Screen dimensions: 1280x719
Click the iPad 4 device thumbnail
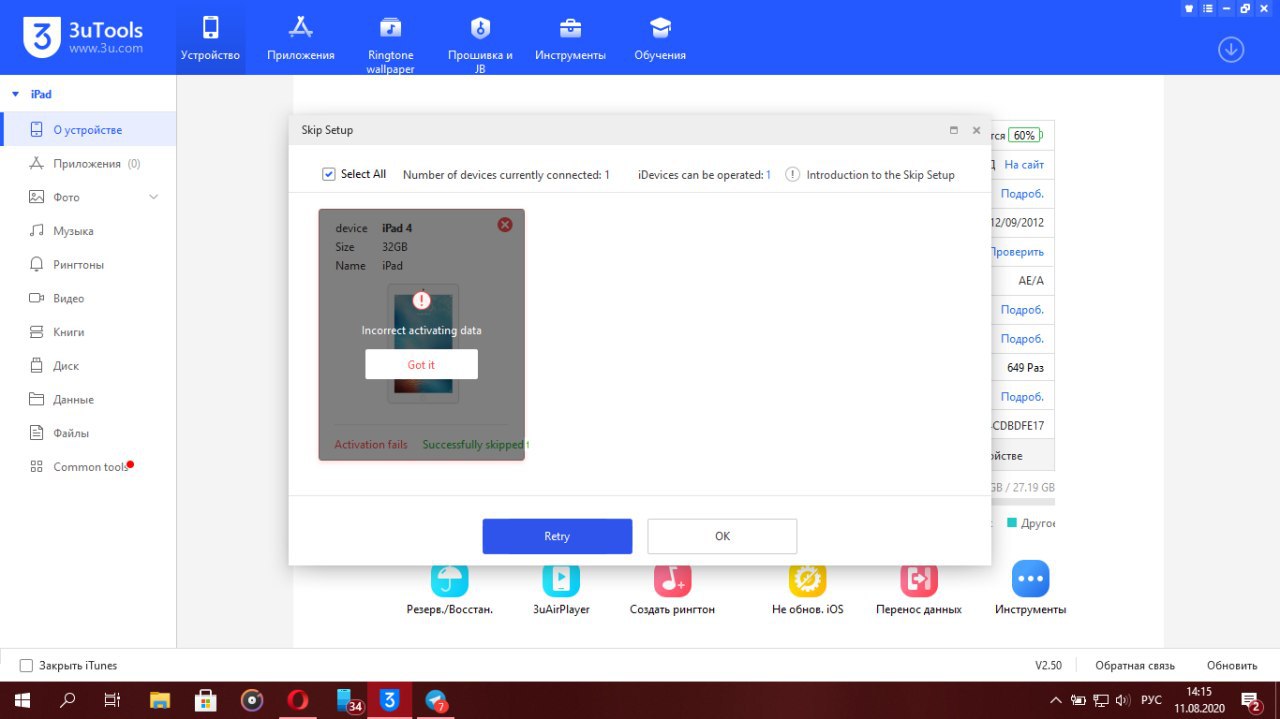(423, 343)
